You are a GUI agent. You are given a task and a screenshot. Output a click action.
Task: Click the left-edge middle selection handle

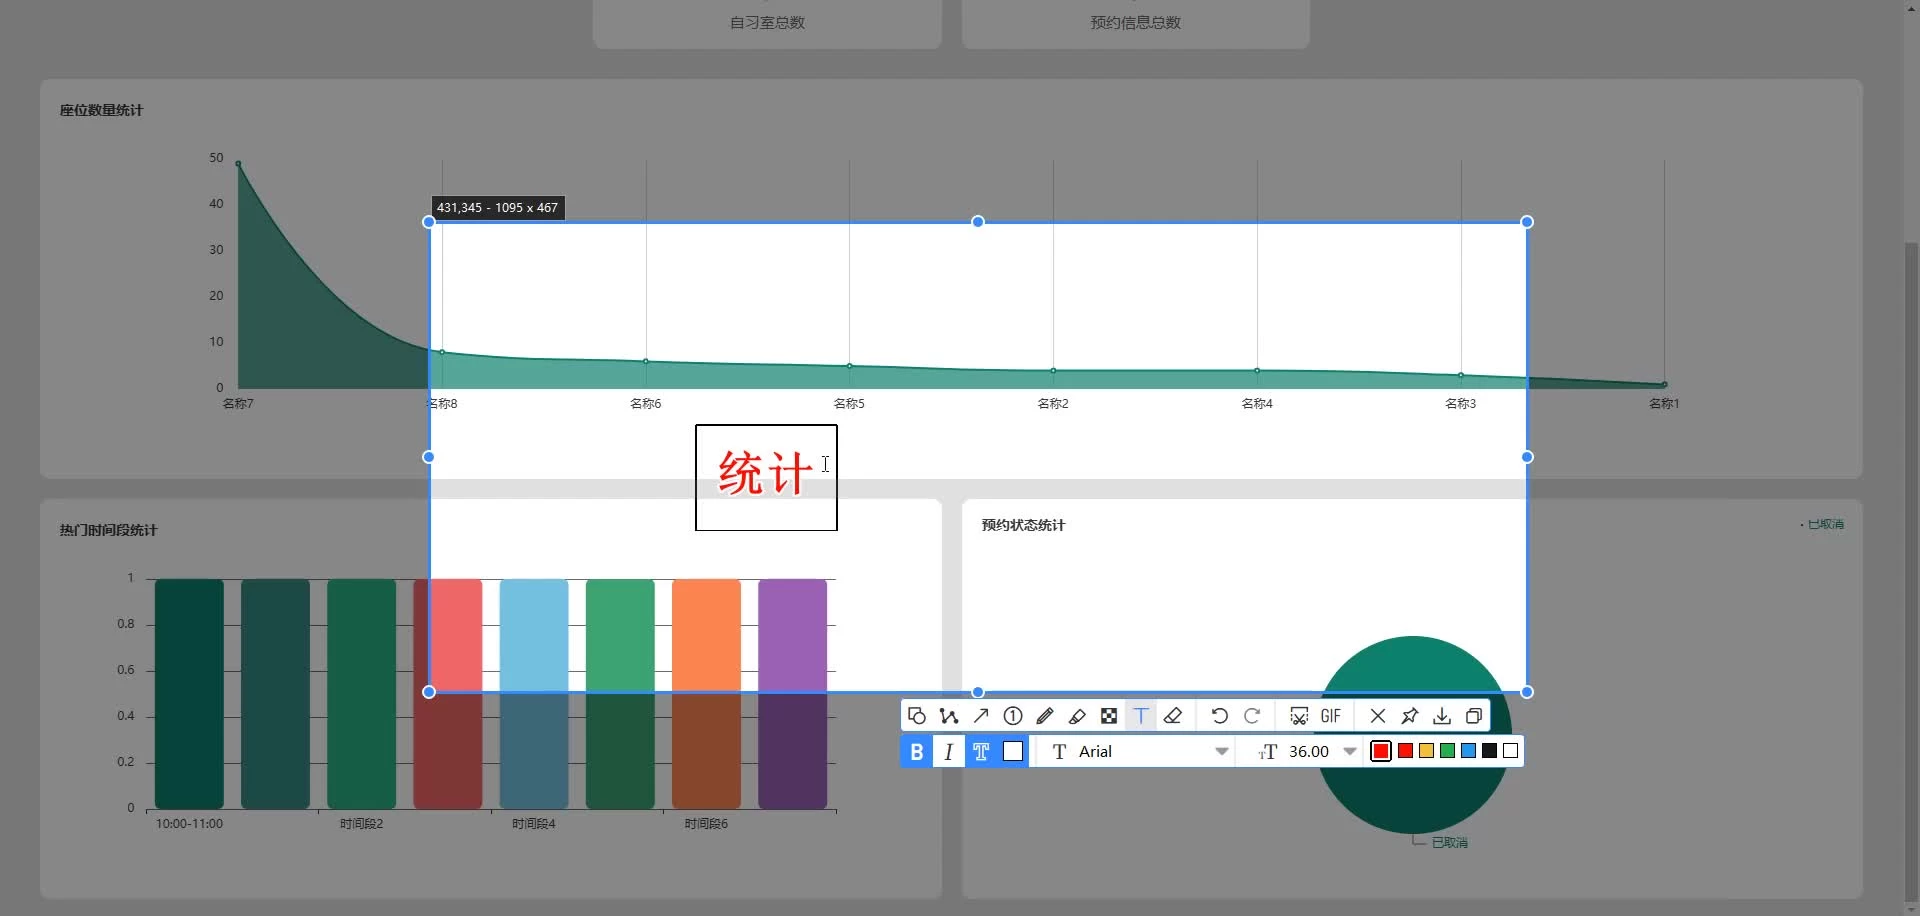(429, 457)
